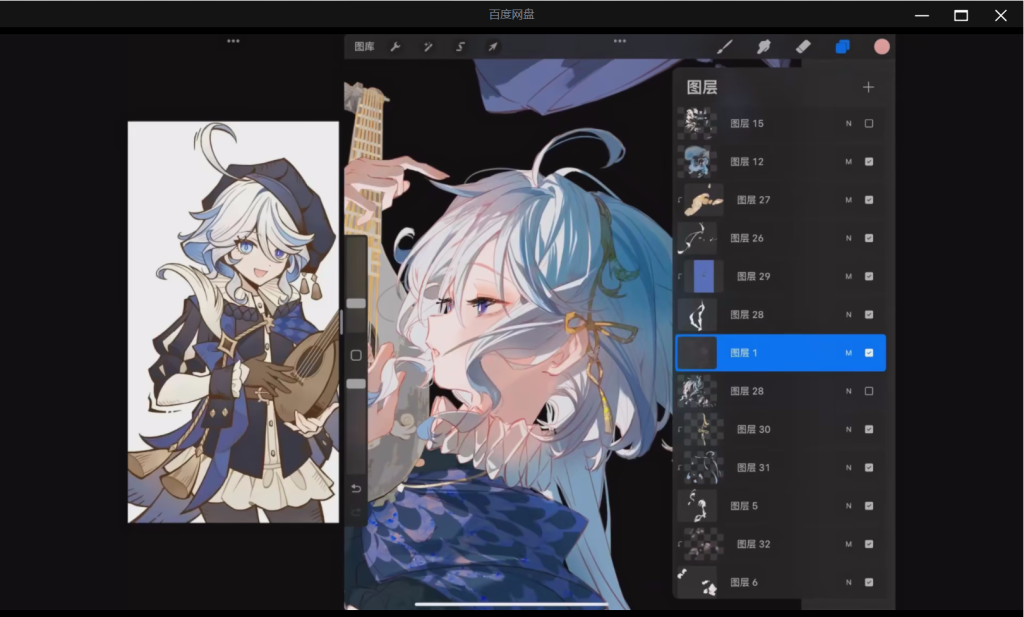
Task: Click the blue thumbnail of 图层 29
Action: pyautogui.click(x=704, y=276)
